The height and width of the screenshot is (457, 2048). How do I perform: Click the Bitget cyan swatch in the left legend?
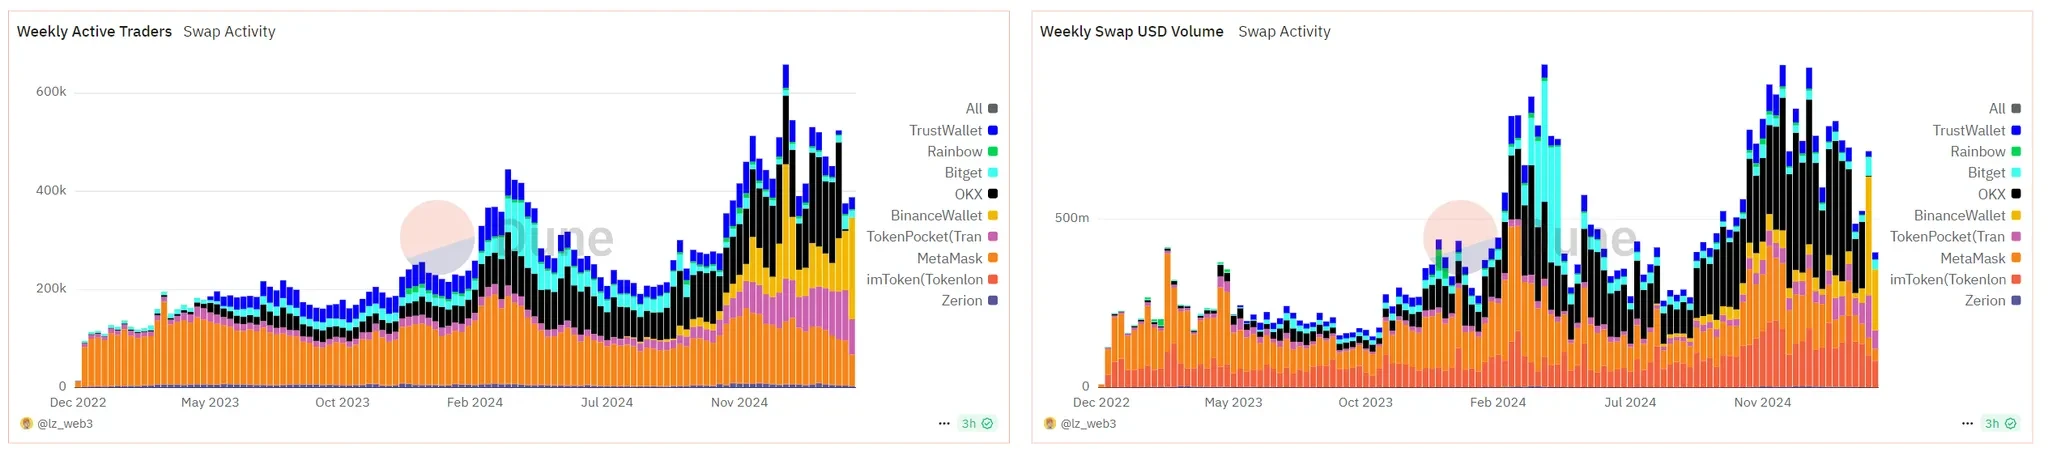[x=993, y=173]
